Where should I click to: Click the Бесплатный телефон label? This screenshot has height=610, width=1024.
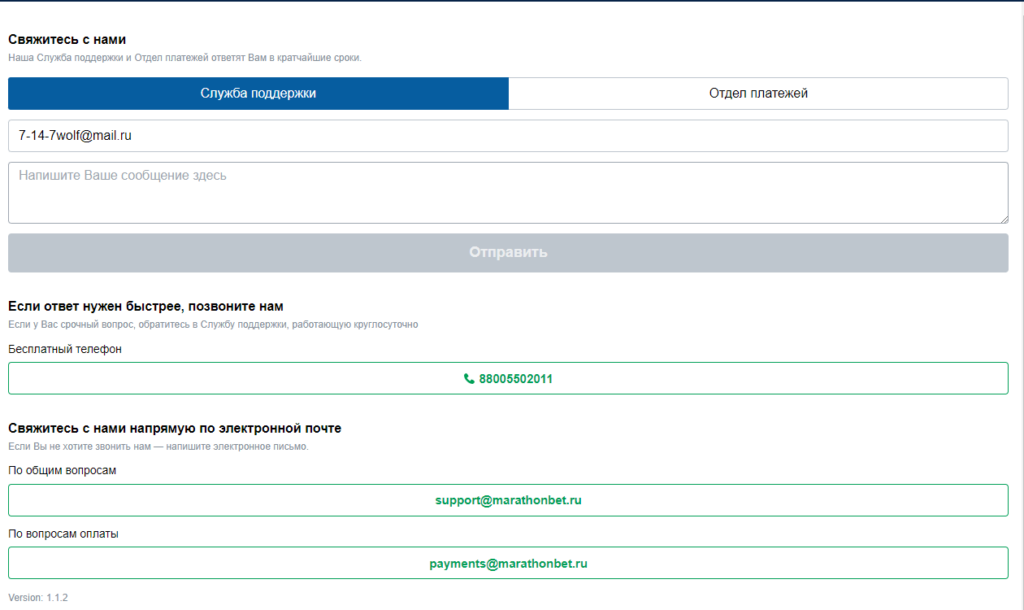coord(65,349)
